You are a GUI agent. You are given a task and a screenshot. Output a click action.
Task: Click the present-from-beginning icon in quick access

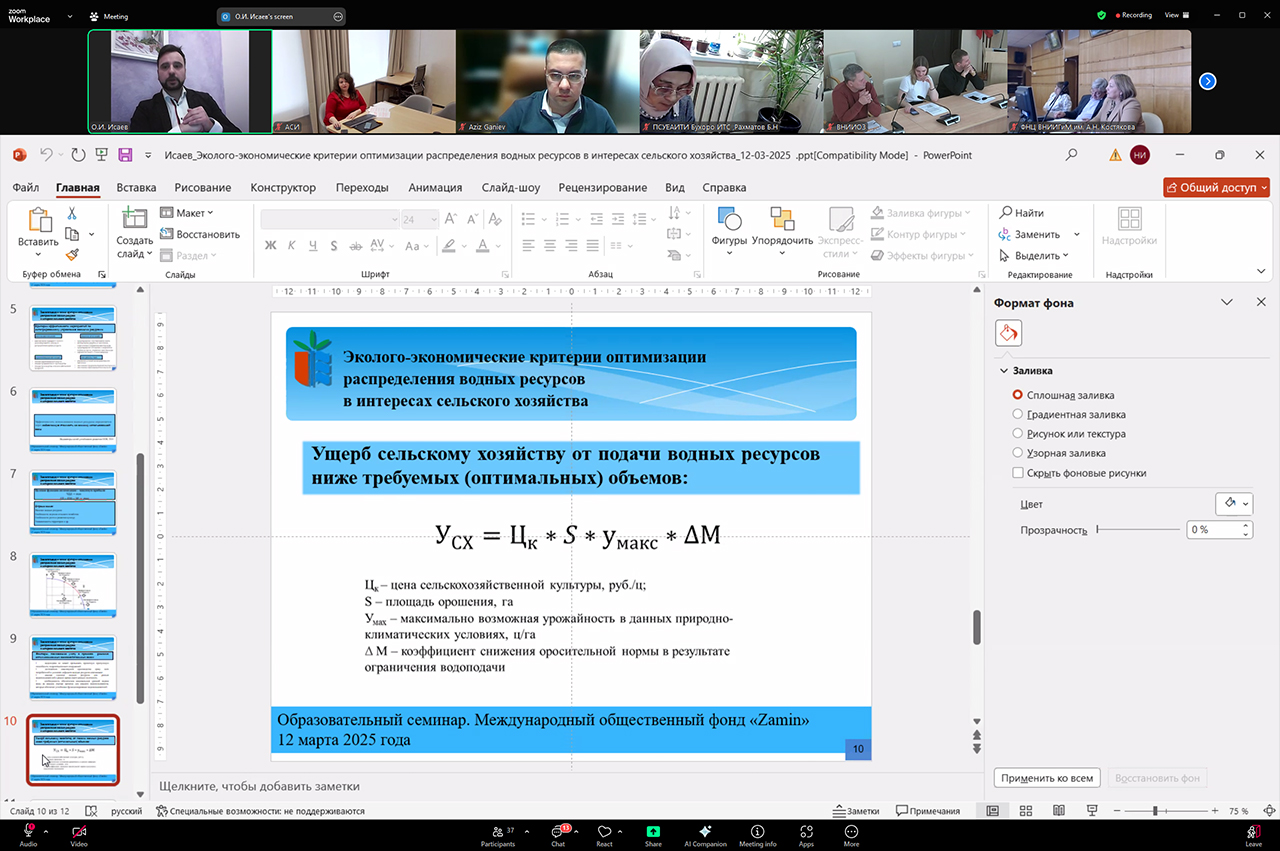pyautogui.click(x=102, y=155)
